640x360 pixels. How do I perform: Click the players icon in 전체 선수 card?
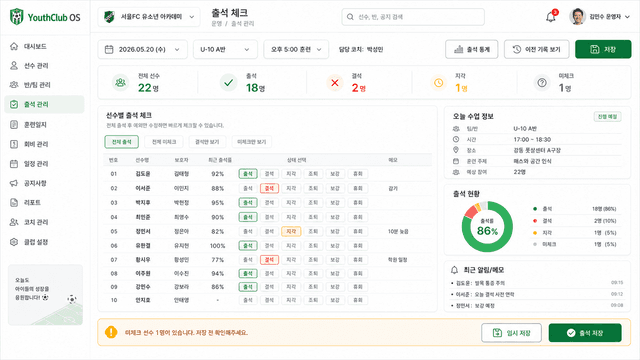[120, 83]
